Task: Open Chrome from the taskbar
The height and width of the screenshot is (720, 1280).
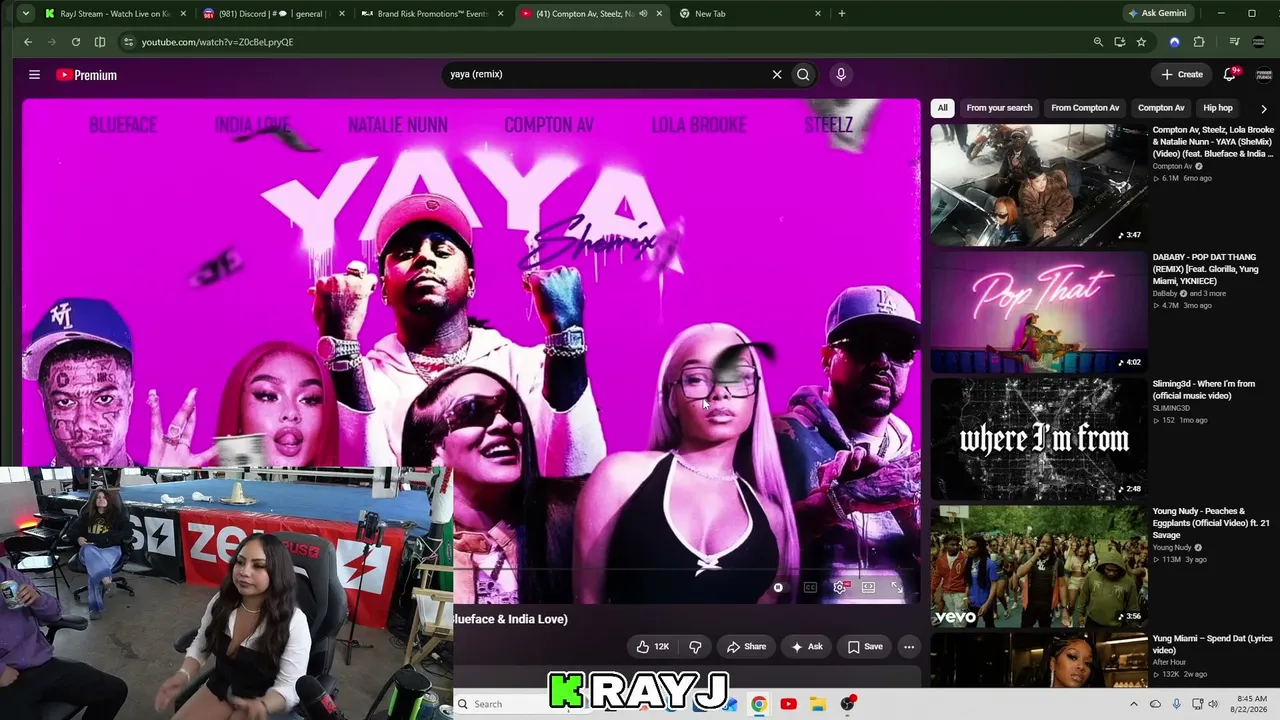Action: 759,704
